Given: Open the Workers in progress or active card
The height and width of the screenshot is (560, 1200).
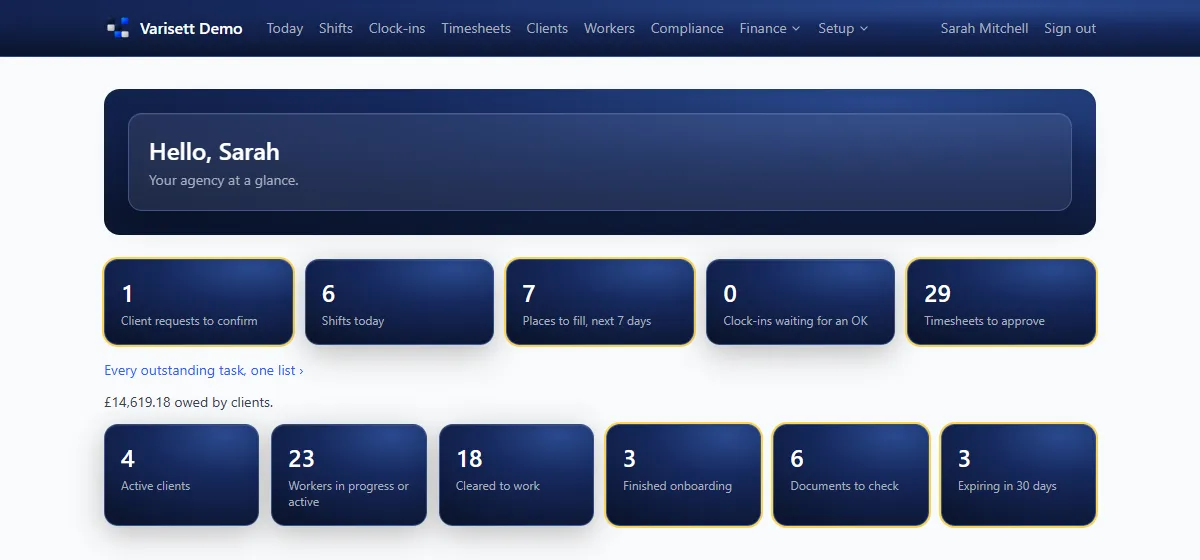Looking at the screenshot, I should (349, 475).
